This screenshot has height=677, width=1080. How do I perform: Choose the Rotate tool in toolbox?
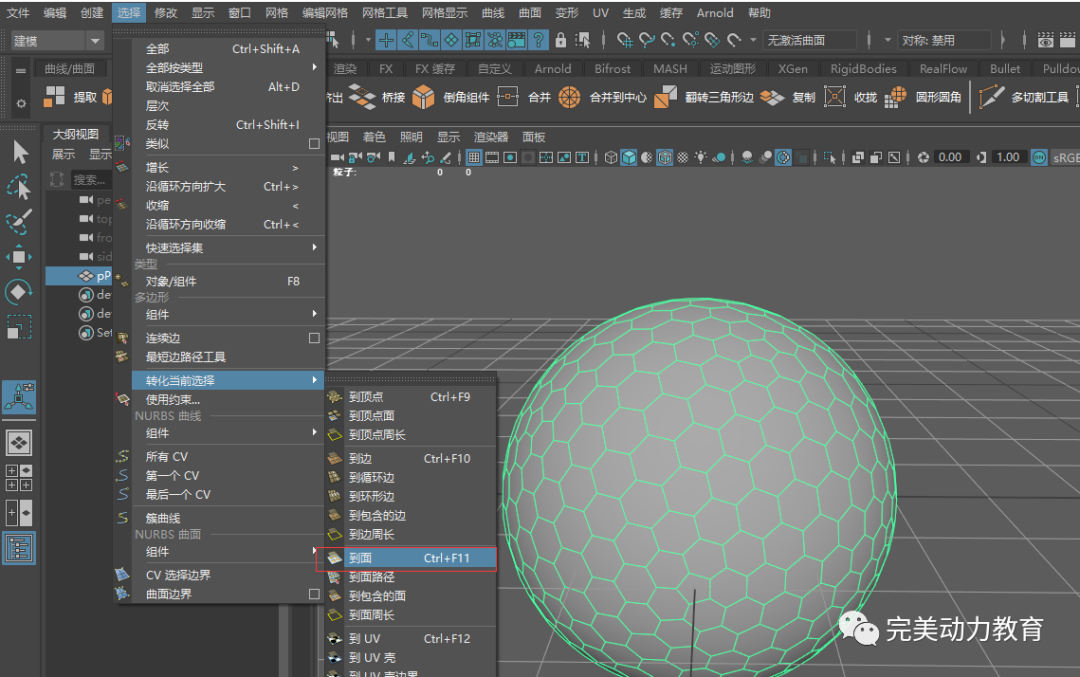click(x=19, y=292)
